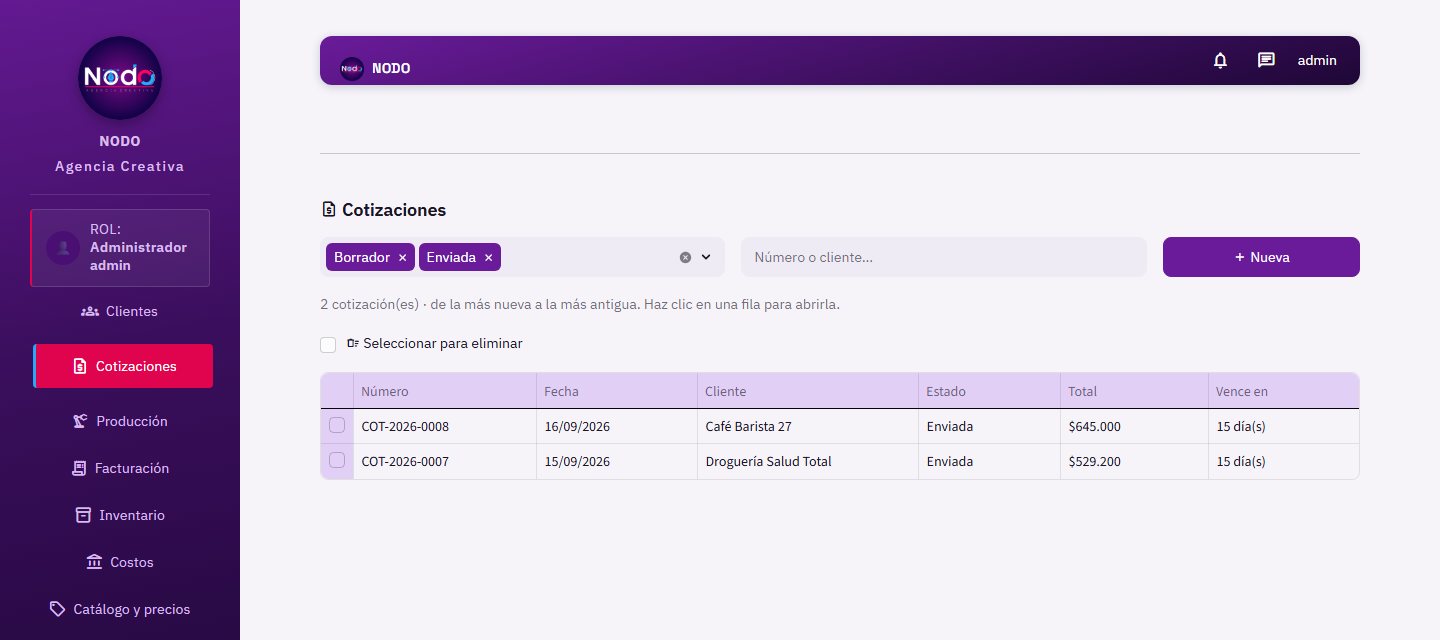This screenshot has width=1440, height=640.
Task: Click the Cotizaciones page heading icon
Action: point(328,210)
